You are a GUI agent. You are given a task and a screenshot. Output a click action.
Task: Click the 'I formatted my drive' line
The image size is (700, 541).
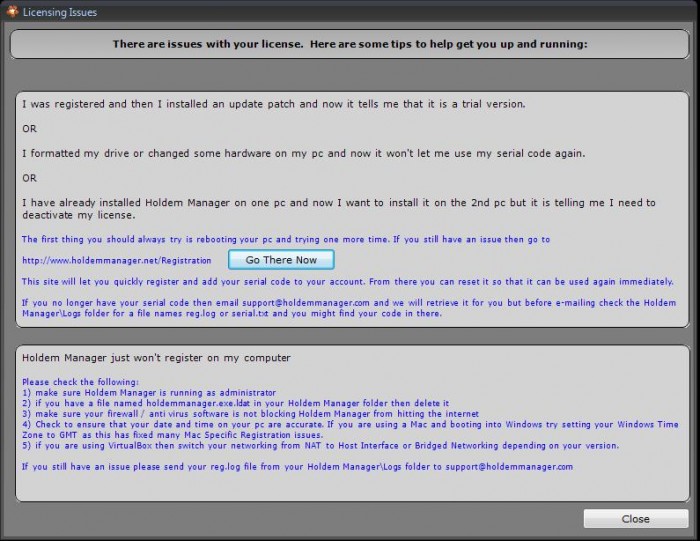click(304, 154)
